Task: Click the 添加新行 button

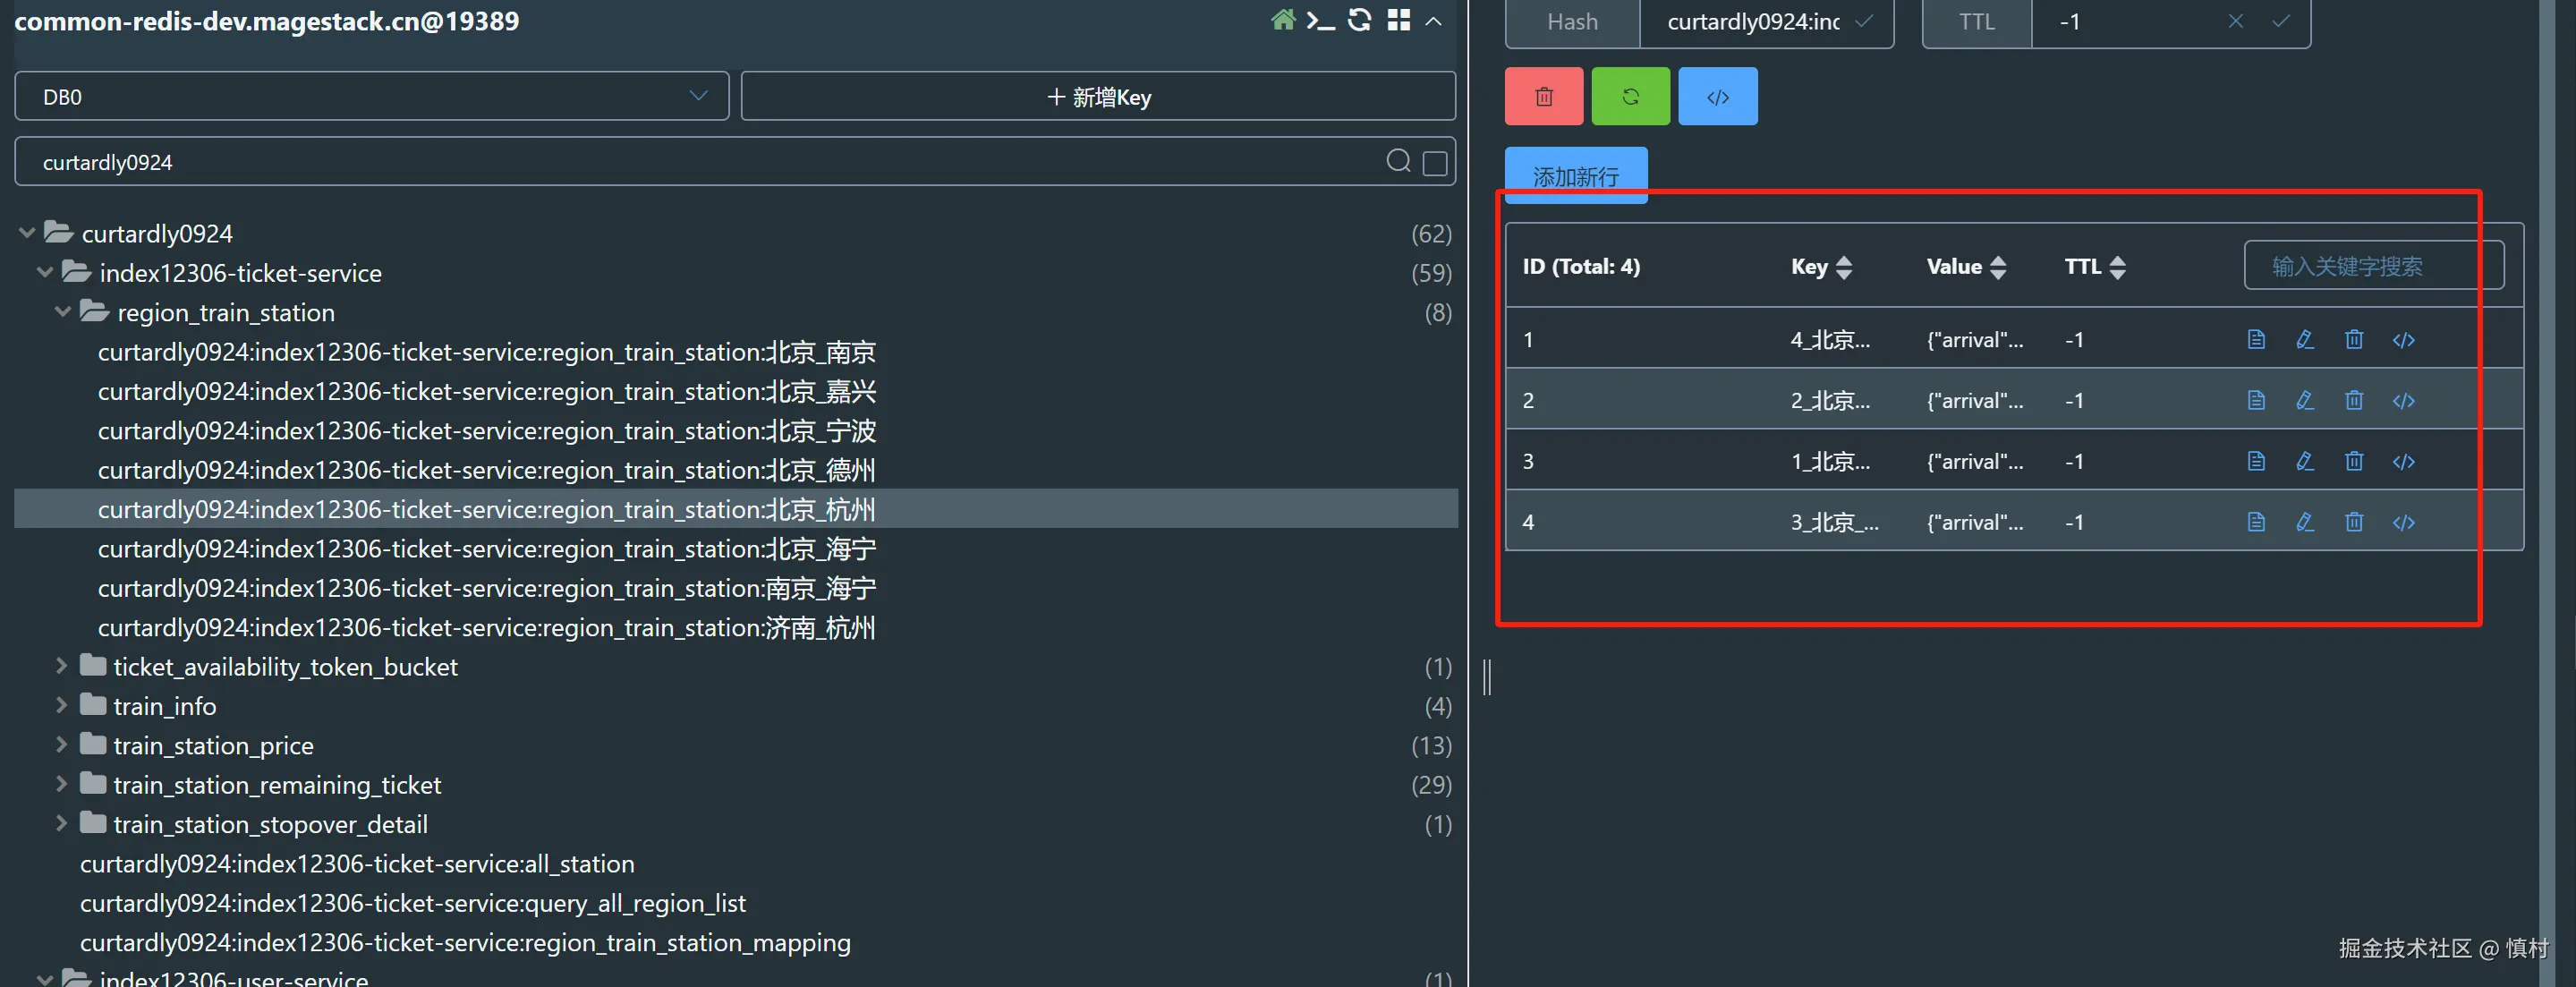Action: [x=1575, y=176]
